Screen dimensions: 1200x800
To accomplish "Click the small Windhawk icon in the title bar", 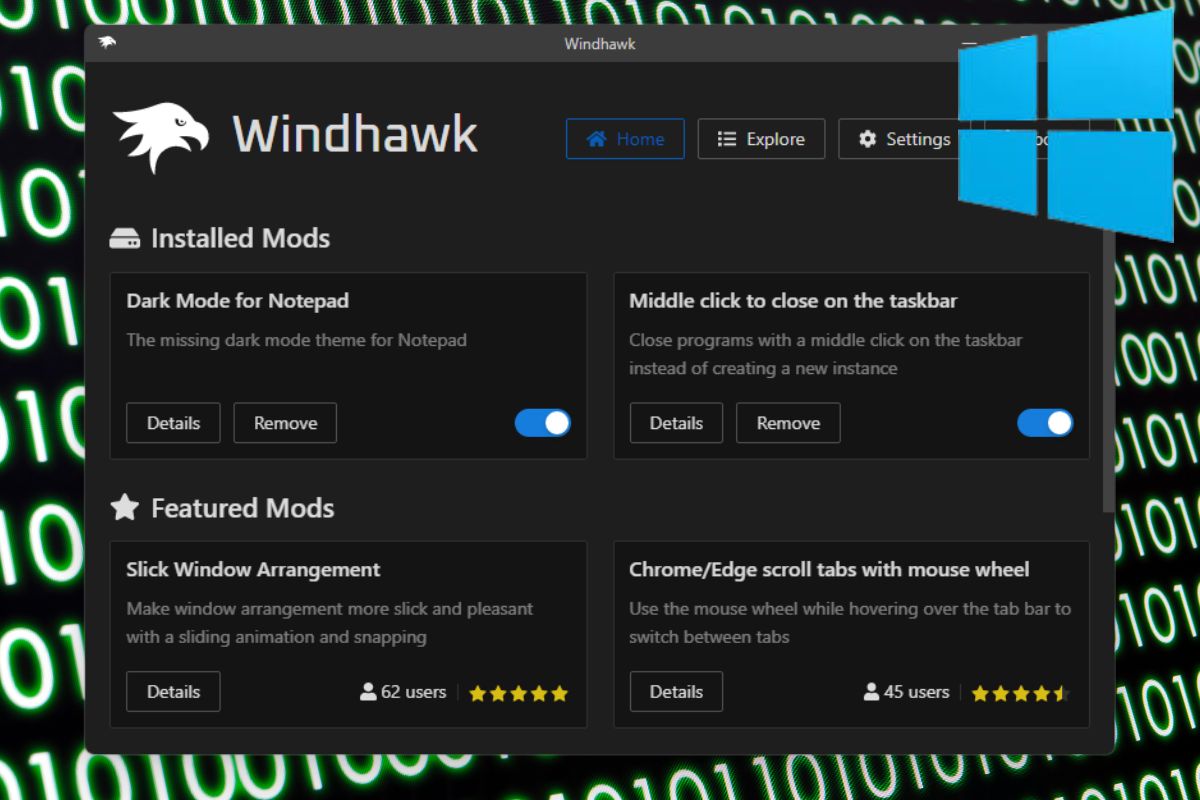I will click(107, 43).
